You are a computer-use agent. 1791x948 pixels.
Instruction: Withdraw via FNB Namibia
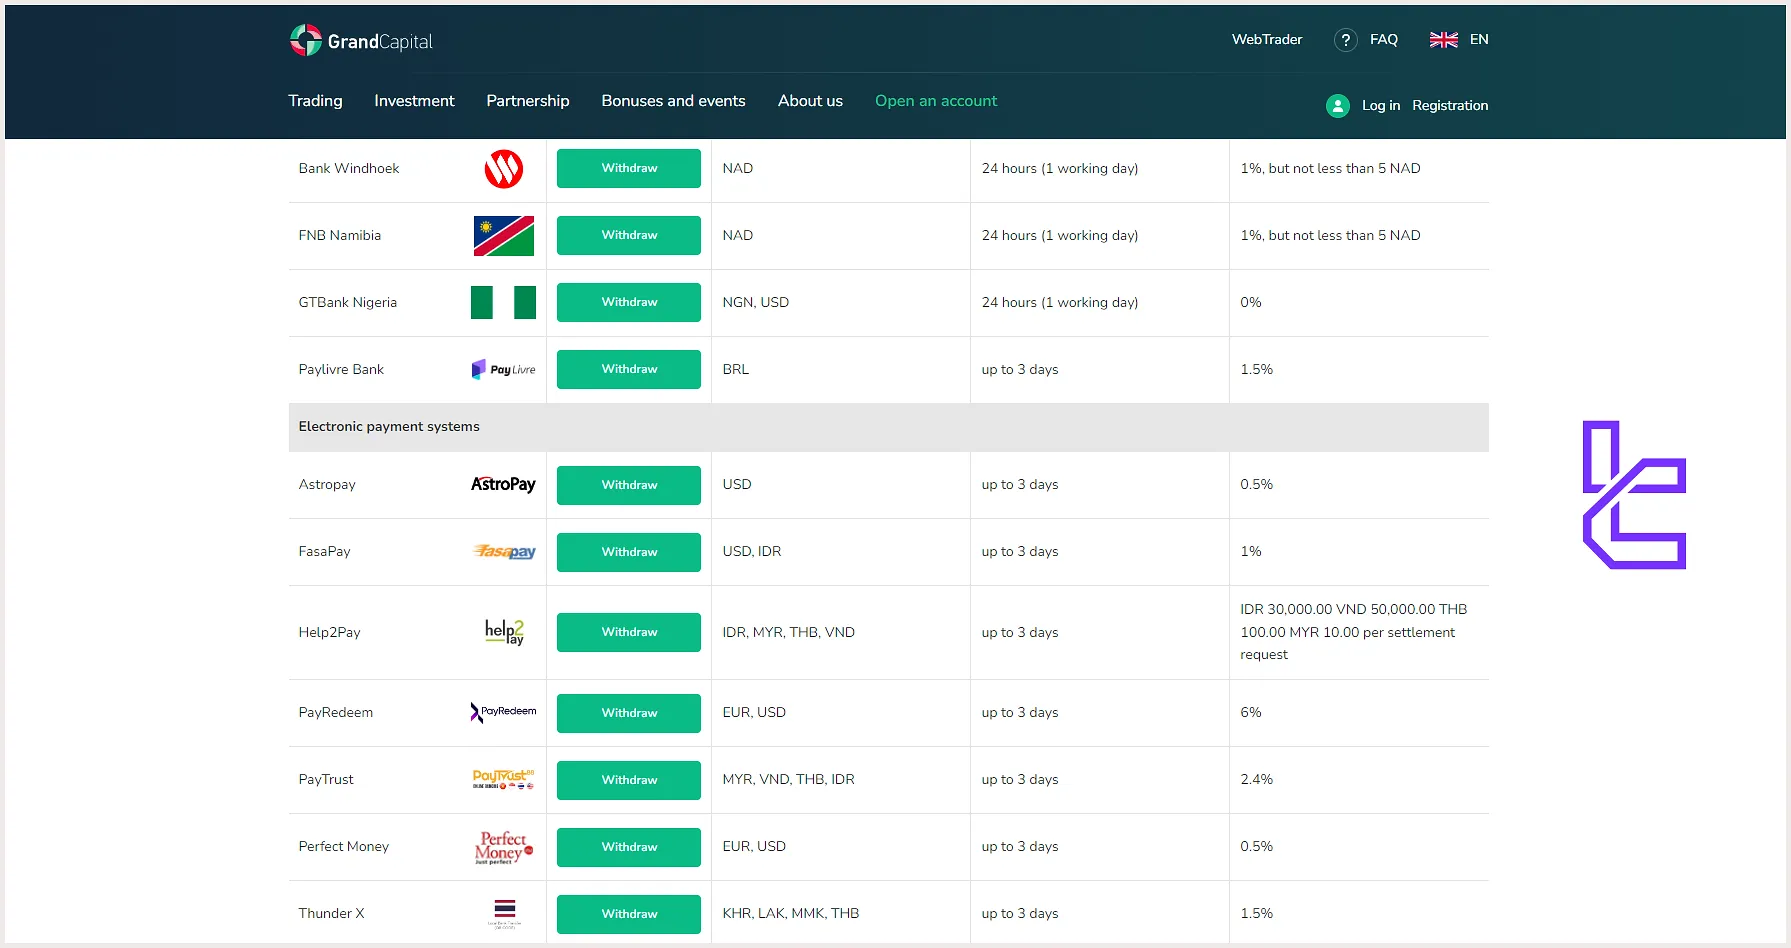[629, 236]
